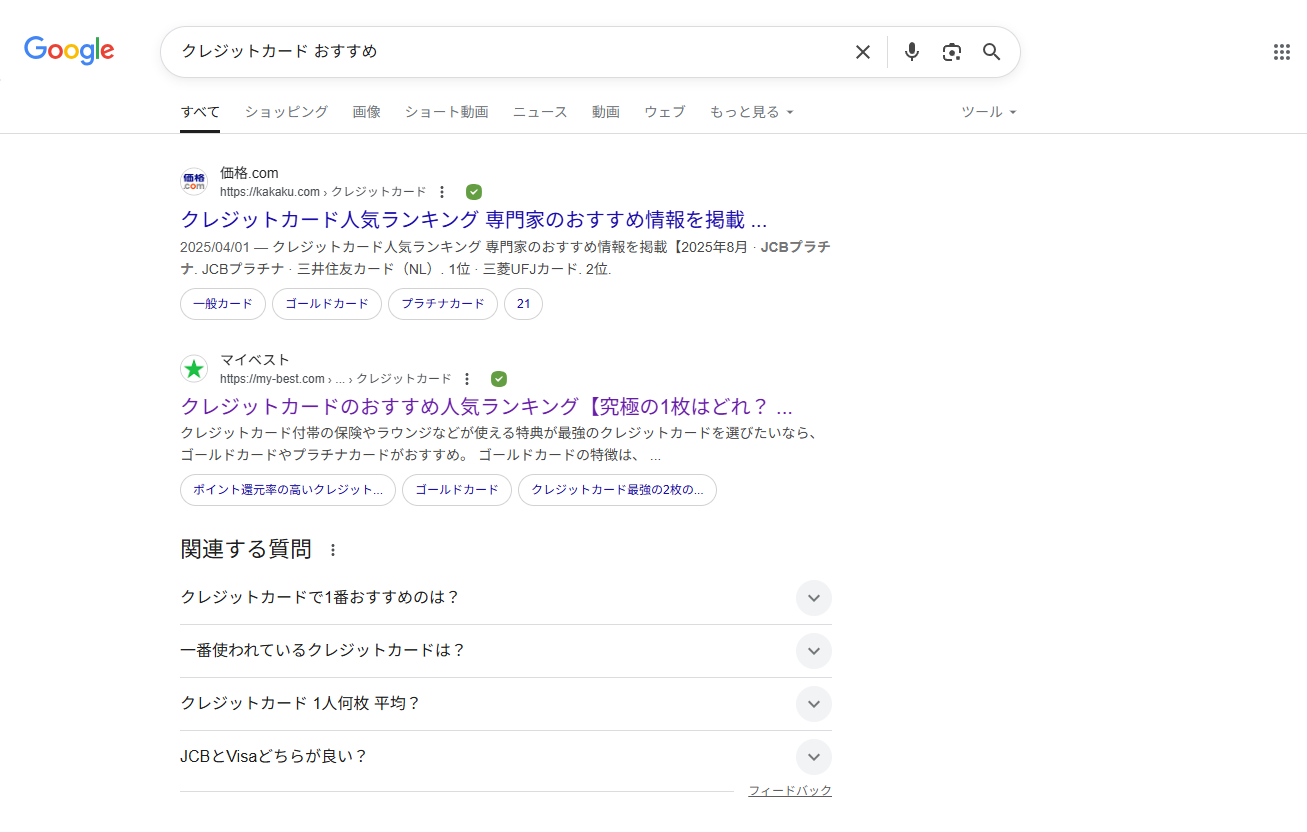
Task: Click green verified badge beside my-best.com
Action: [499, 379]
